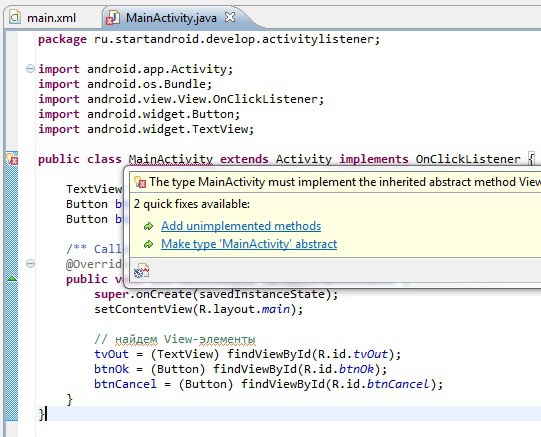Viewport: 541px width, 437px height.
Task: Click the underlined MainActivity class name
Action: 171,159
